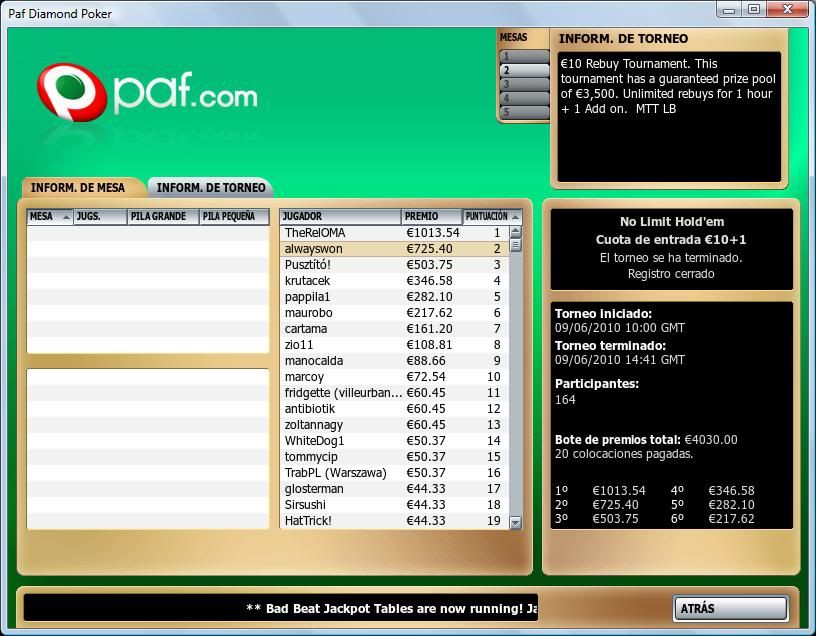Click the €10 Rebuy Tournament description text

668,86
